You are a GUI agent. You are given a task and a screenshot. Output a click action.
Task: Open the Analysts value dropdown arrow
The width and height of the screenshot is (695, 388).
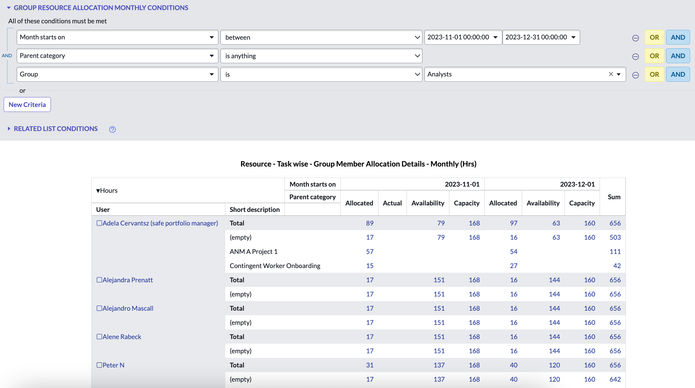coord(619,74)
